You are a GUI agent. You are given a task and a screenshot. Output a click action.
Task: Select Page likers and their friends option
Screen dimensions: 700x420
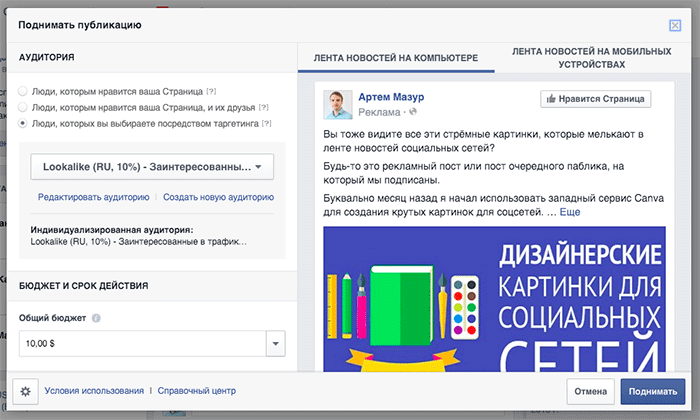click(22, 108)
